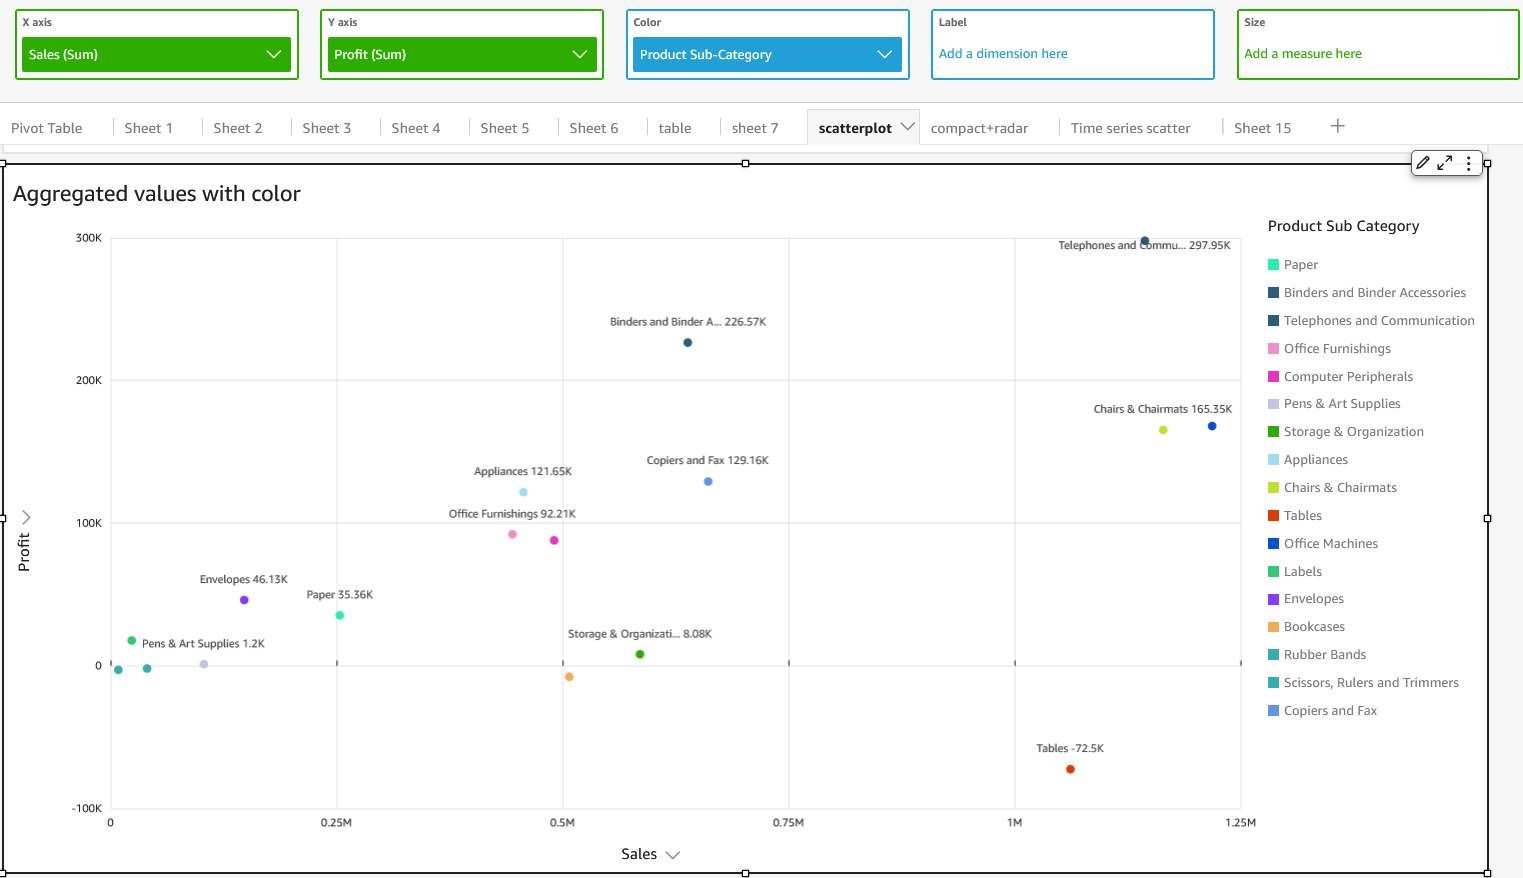This screenshot has height=878, width=1523.
Task: Click 'Add a measure here' in Size
Action: pos(1303,54)
